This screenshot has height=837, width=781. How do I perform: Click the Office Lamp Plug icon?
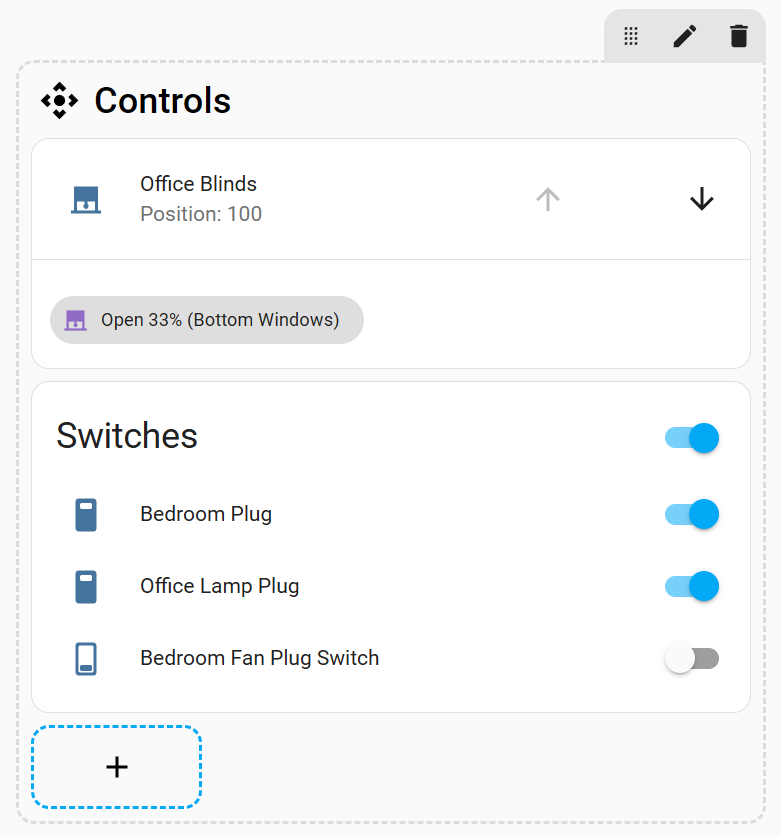pos(86,586)
